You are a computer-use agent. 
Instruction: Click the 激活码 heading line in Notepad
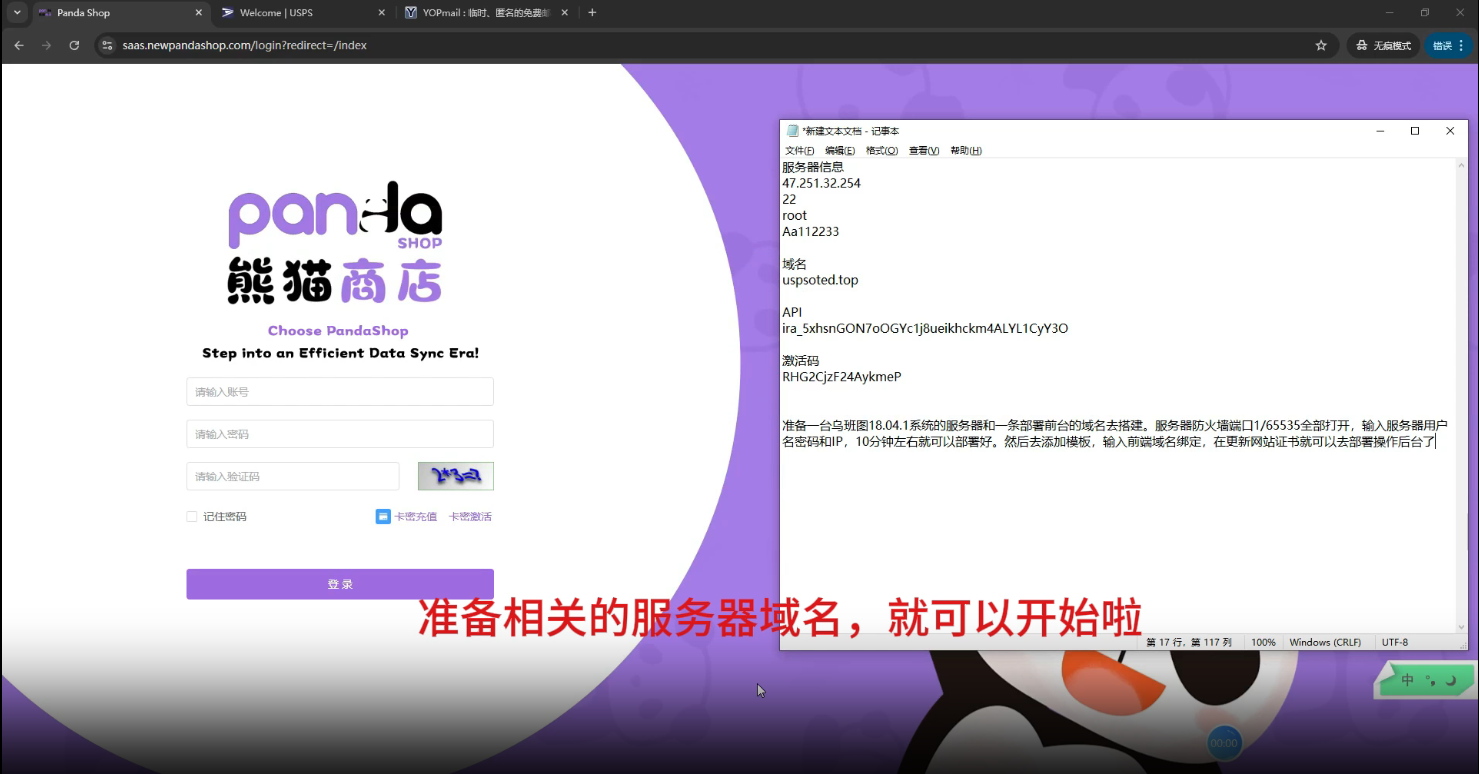pyautogui.click(x=801, y=360)
